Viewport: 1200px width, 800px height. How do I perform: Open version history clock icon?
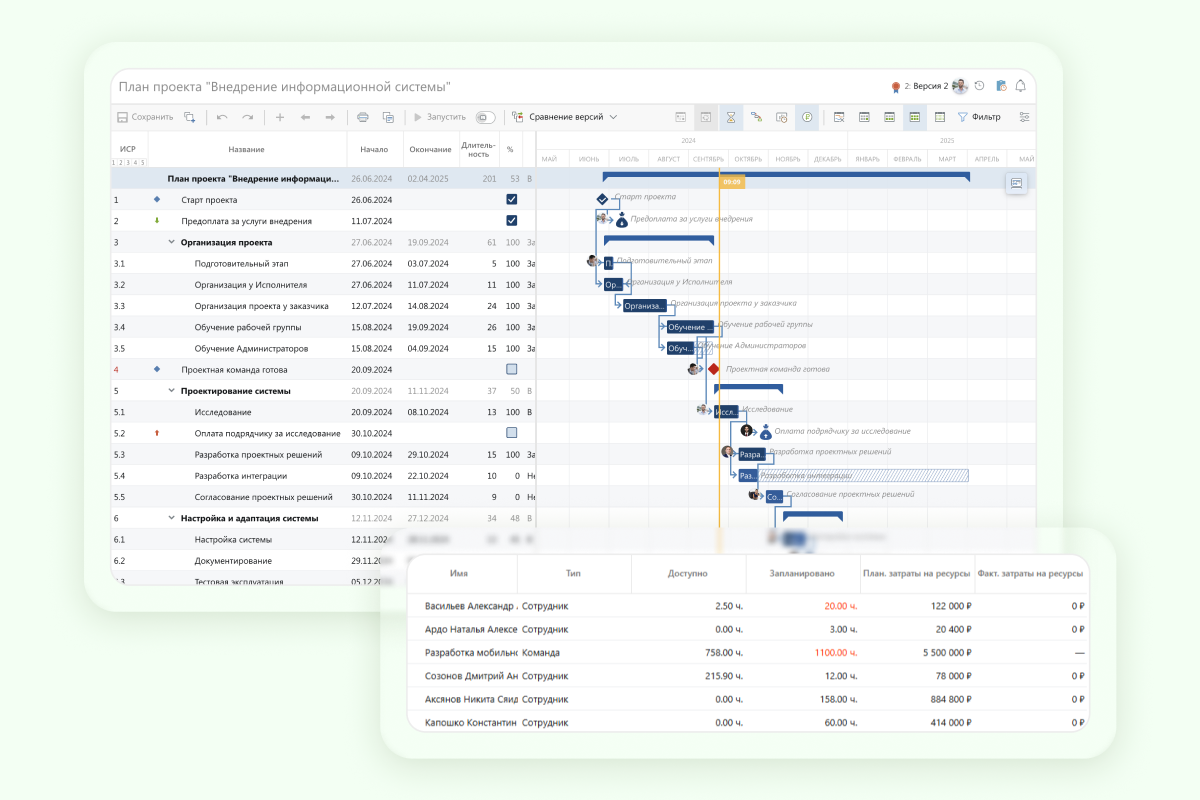(x=979, y=86)
